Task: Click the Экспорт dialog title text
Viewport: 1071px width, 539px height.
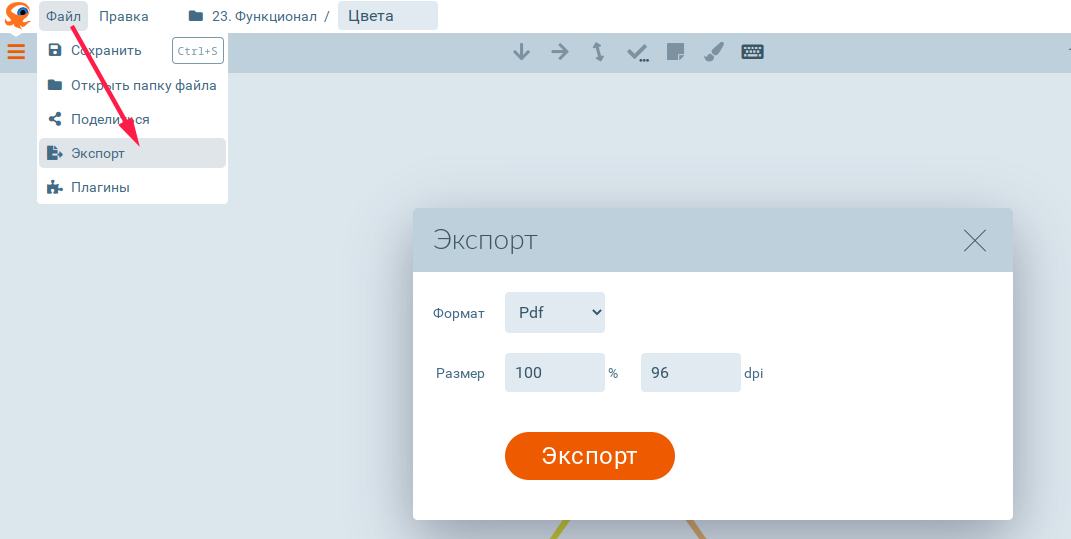Action: (485, 240)
